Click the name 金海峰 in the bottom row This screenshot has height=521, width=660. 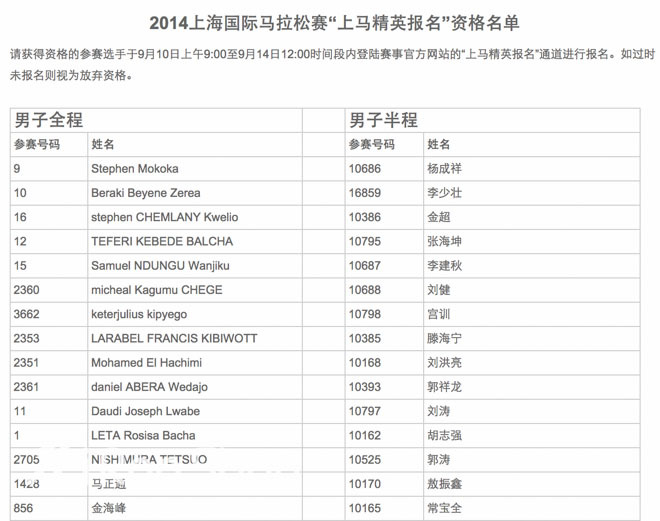point(109,508)
